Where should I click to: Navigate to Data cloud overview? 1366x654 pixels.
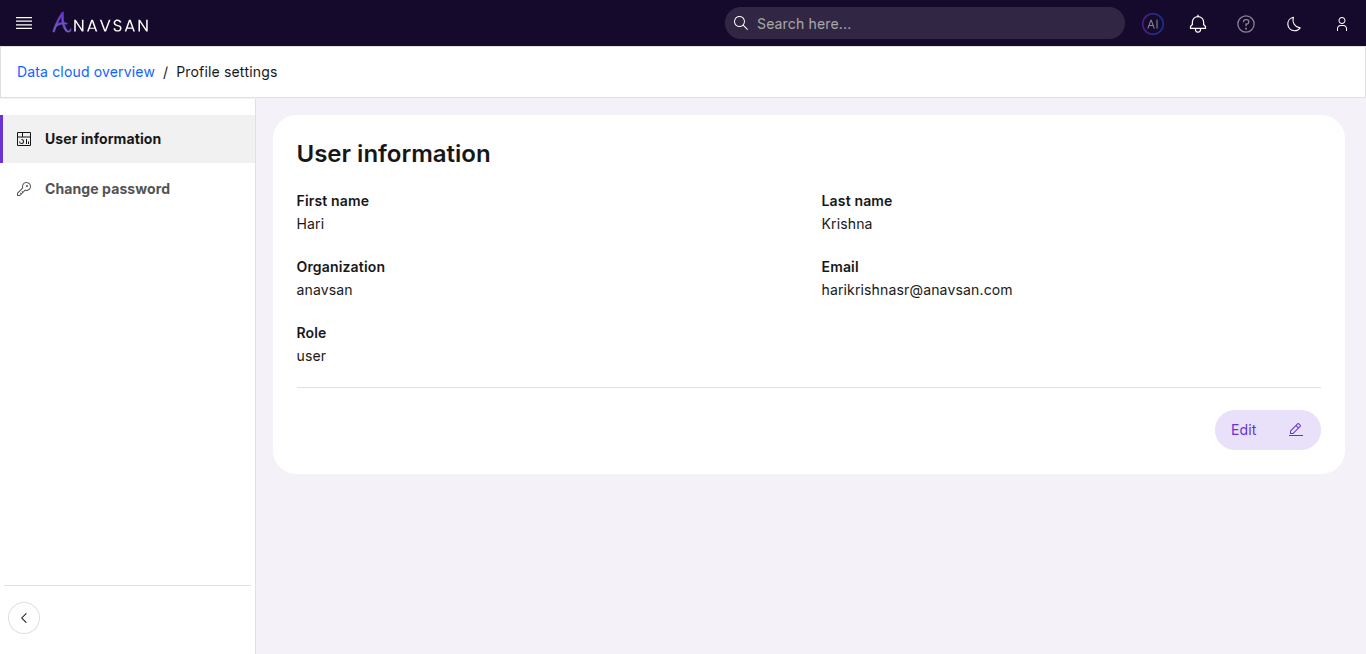pos(85,71)
